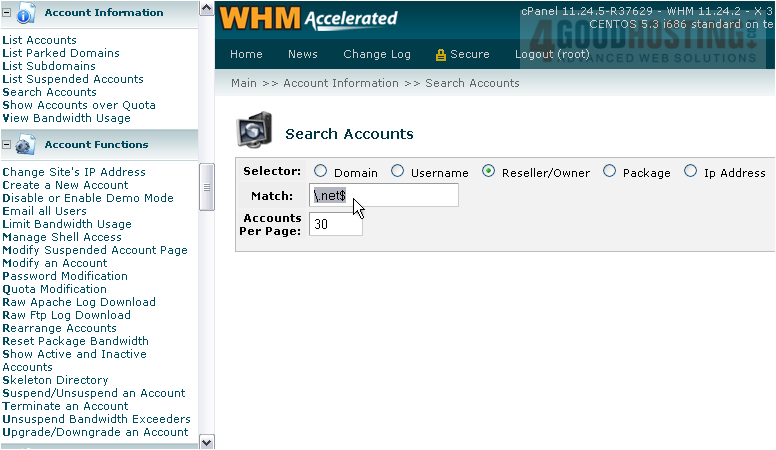Collapse the Account Functions section

[x=7, y=145]
